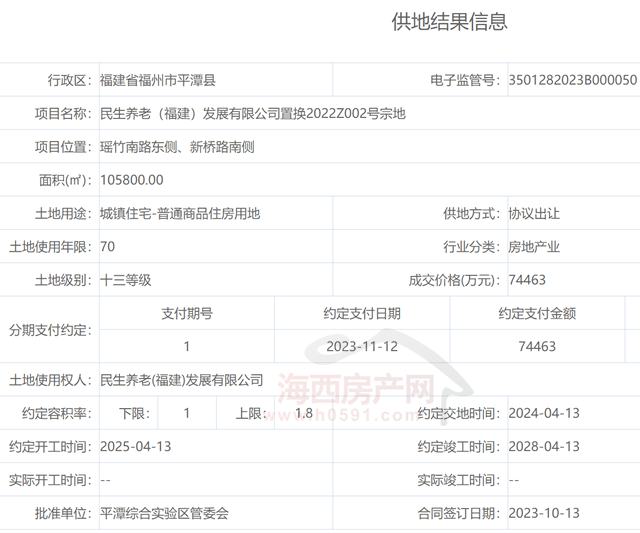640x533 pixels.
Task: Click land use 城镇住宅-普通商品住房用地
Action: 180,213
